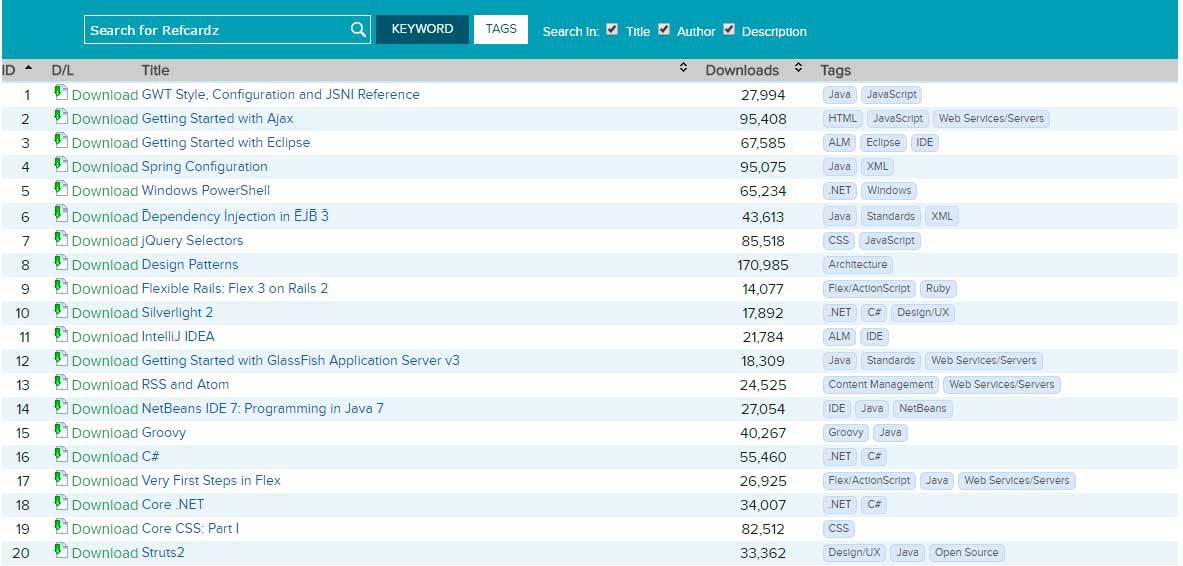
Task: Click the 14,077 downloads value
Action: (762, 289)
